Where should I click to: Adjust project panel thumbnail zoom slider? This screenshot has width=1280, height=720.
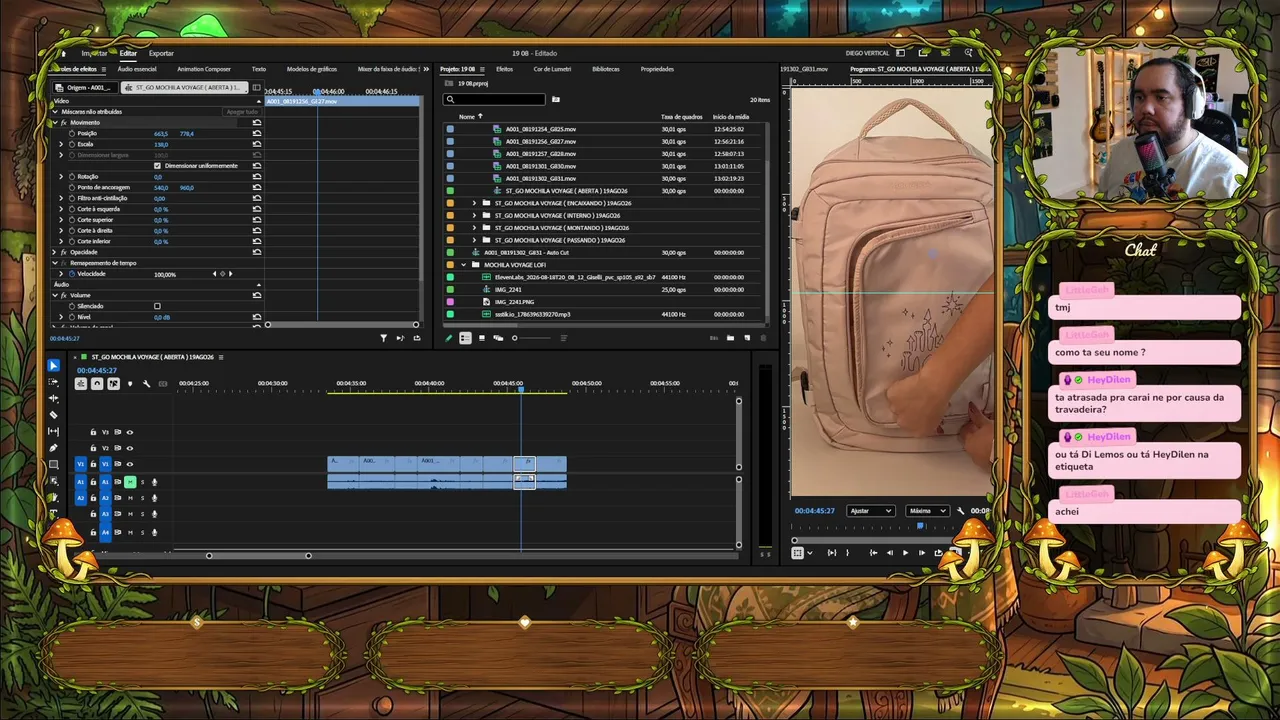coord(515,338)
